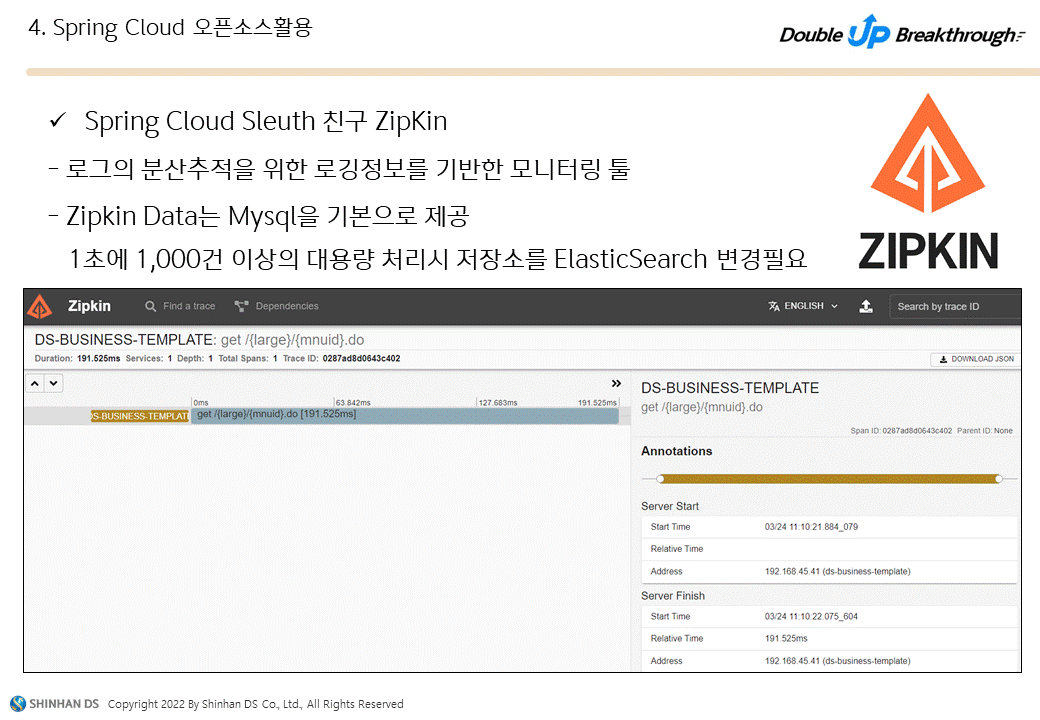Click Server Finish address 192.168.45.41
The width and height of the screenshot is (1040, 720).
tap(837, 660)
